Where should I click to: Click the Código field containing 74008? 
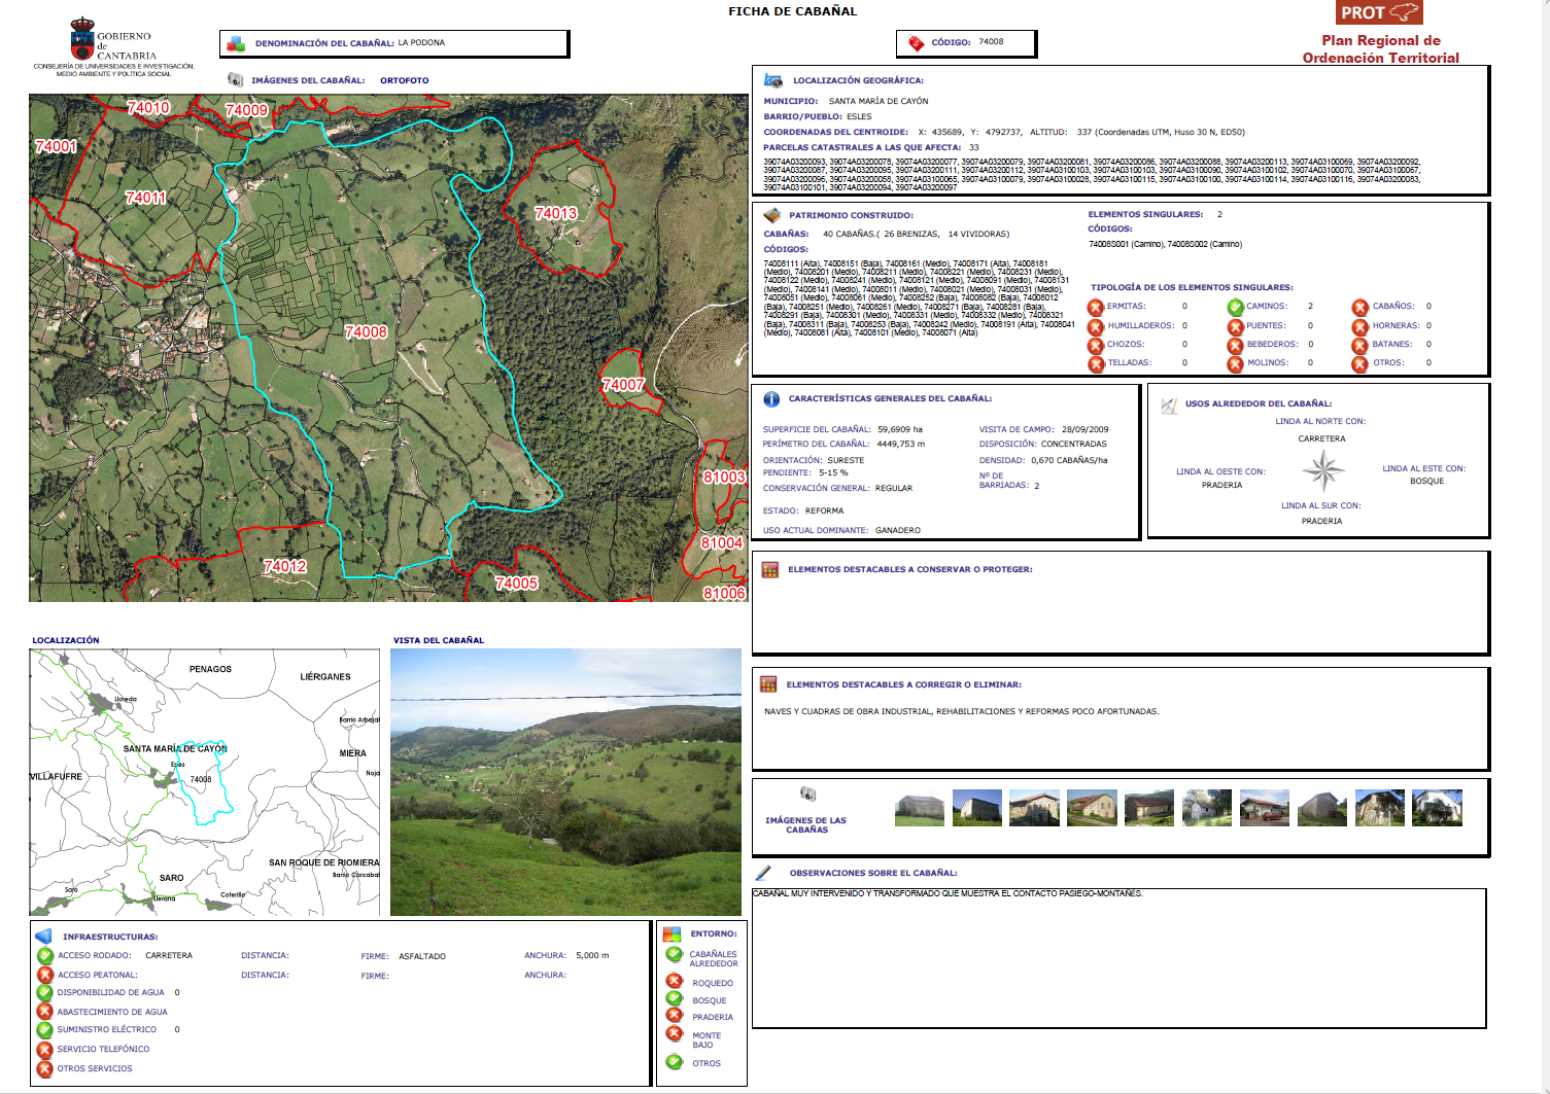point(966,43)
